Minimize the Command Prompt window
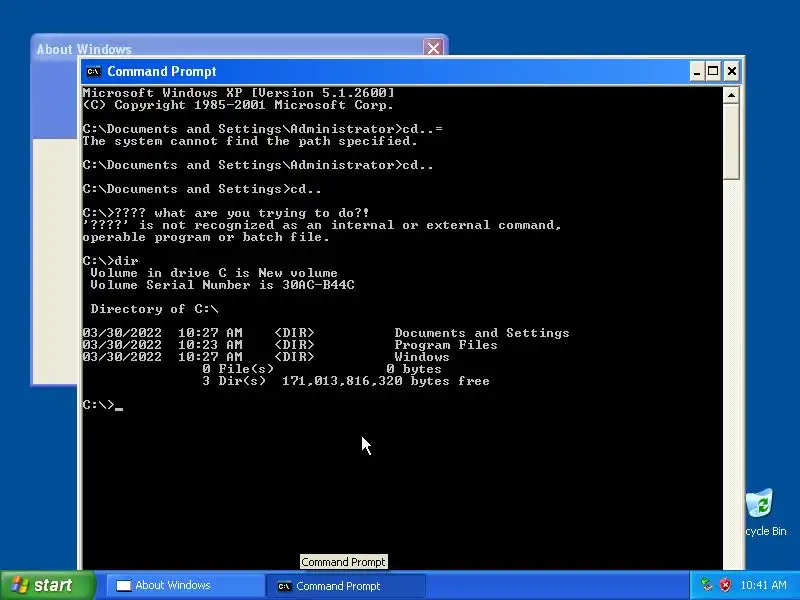Image resolution: width=800 pixels, height=600 pixels. point(697,71)
